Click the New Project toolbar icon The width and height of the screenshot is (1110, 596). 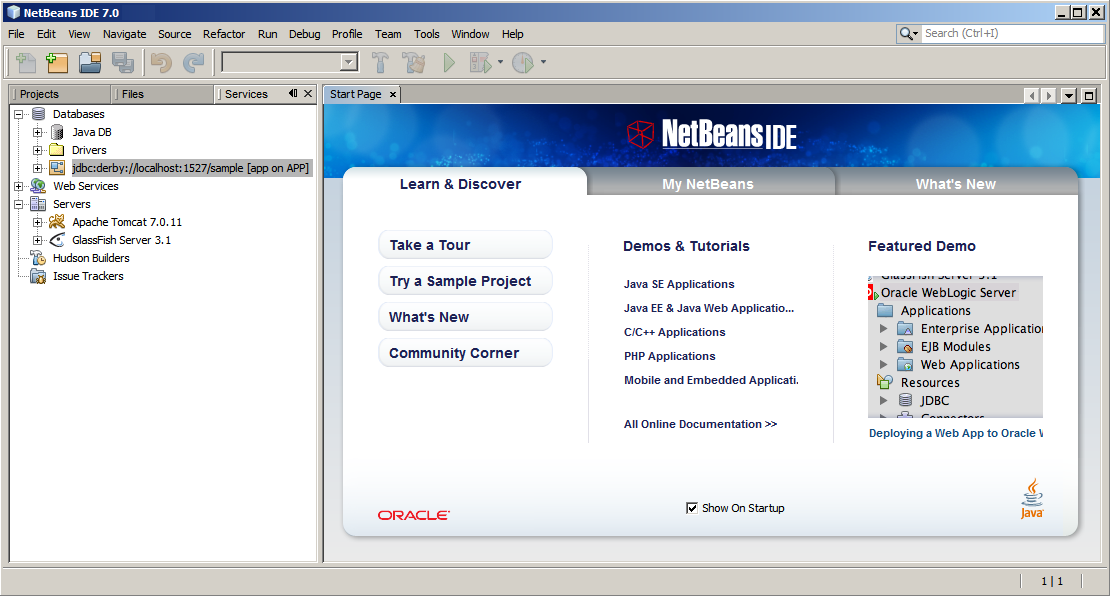pyautogui.click(x=57, y=63)
